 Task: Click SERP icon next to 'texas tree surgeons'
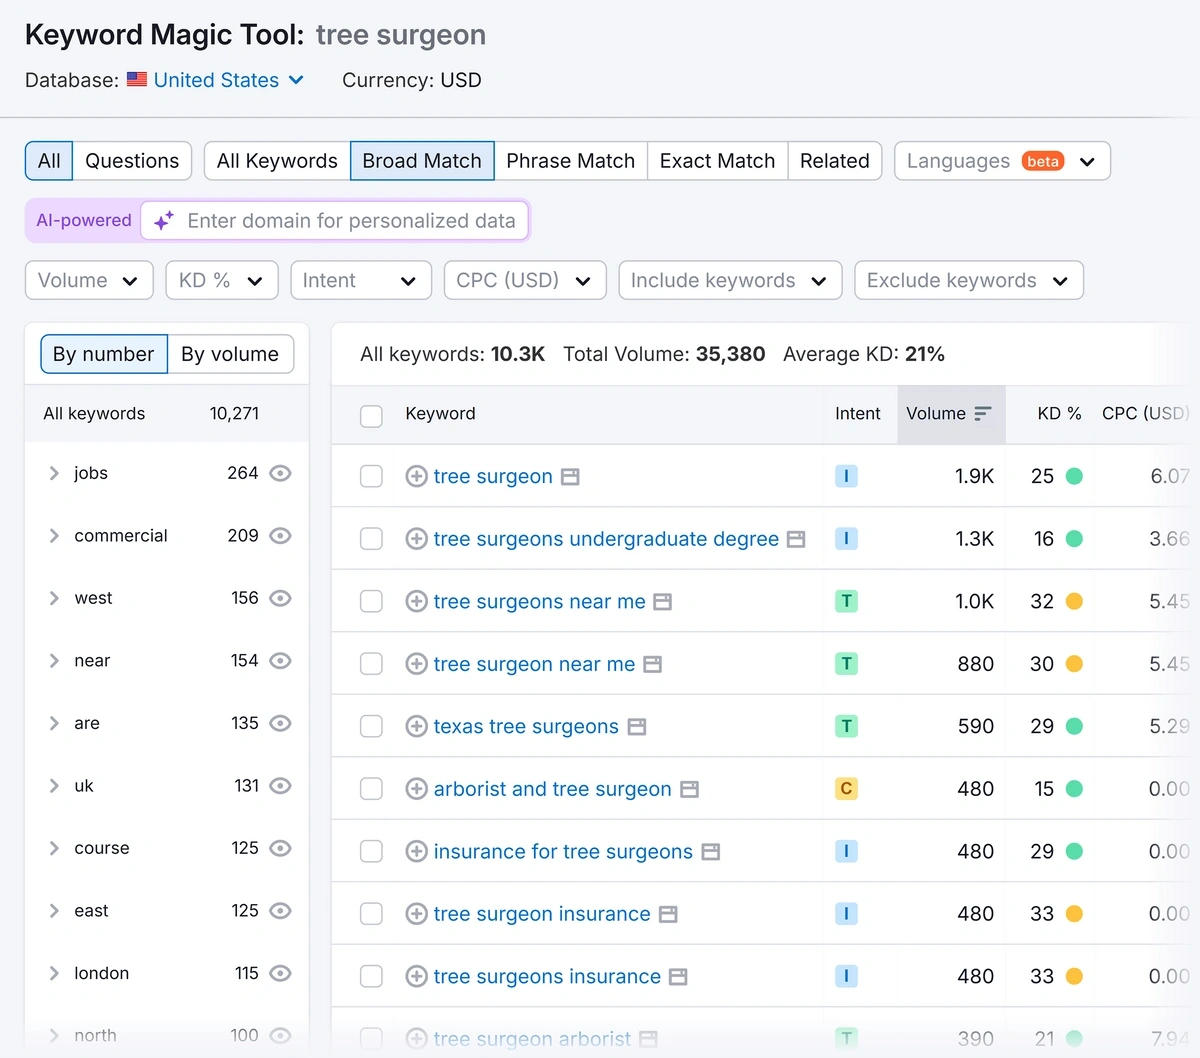click(636, 727)
